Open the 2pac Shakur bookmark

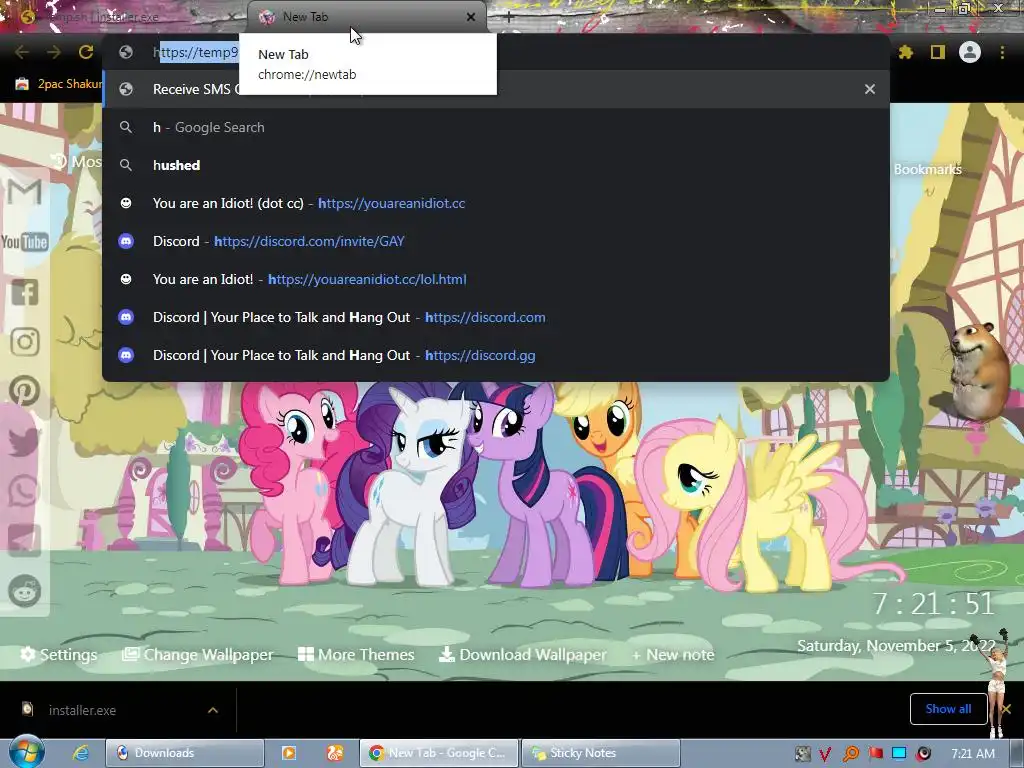click(x=59, y=84)
